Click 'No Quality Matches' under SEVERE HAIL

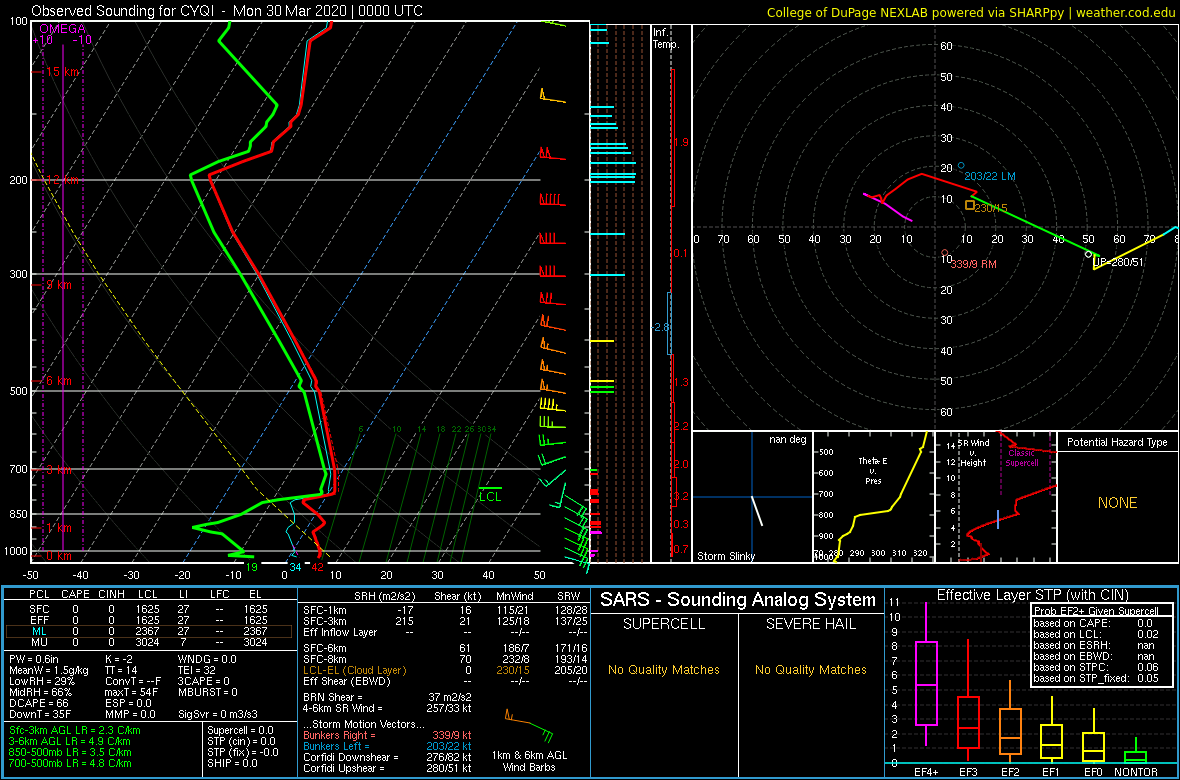click(x=811, y=669)
